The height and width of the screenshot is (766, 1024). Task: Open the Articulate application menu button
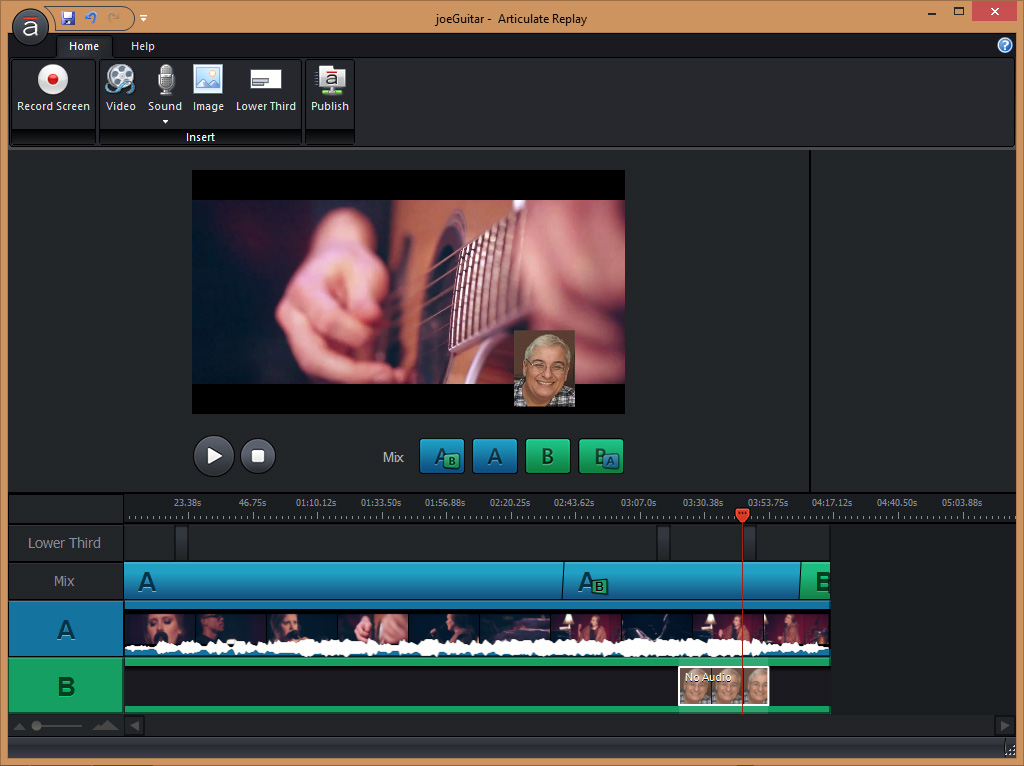pos(31,28)
